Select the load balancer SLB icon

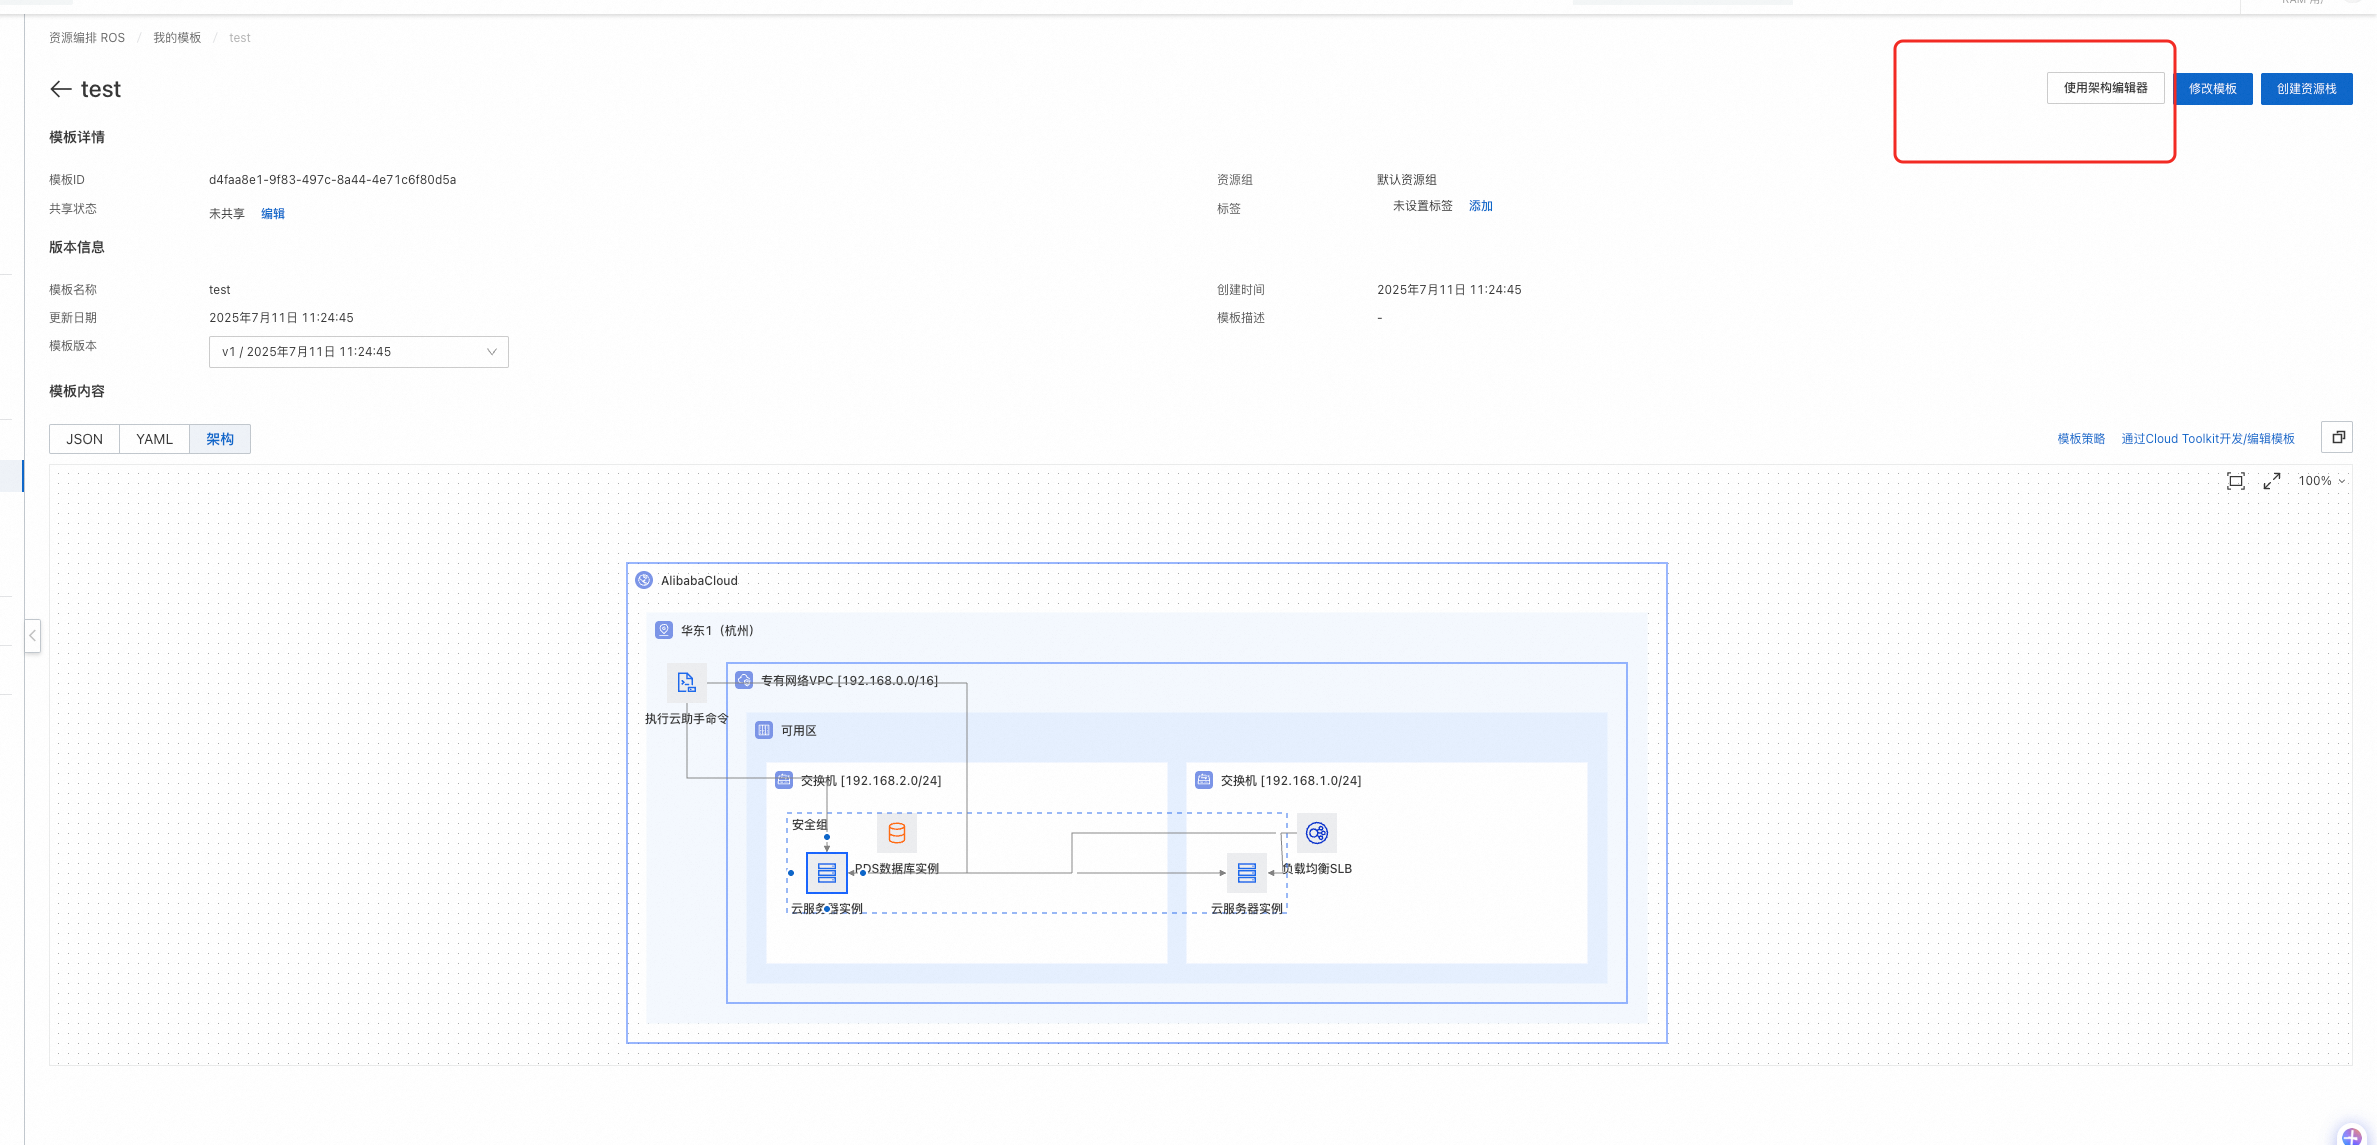(1317, 833)
